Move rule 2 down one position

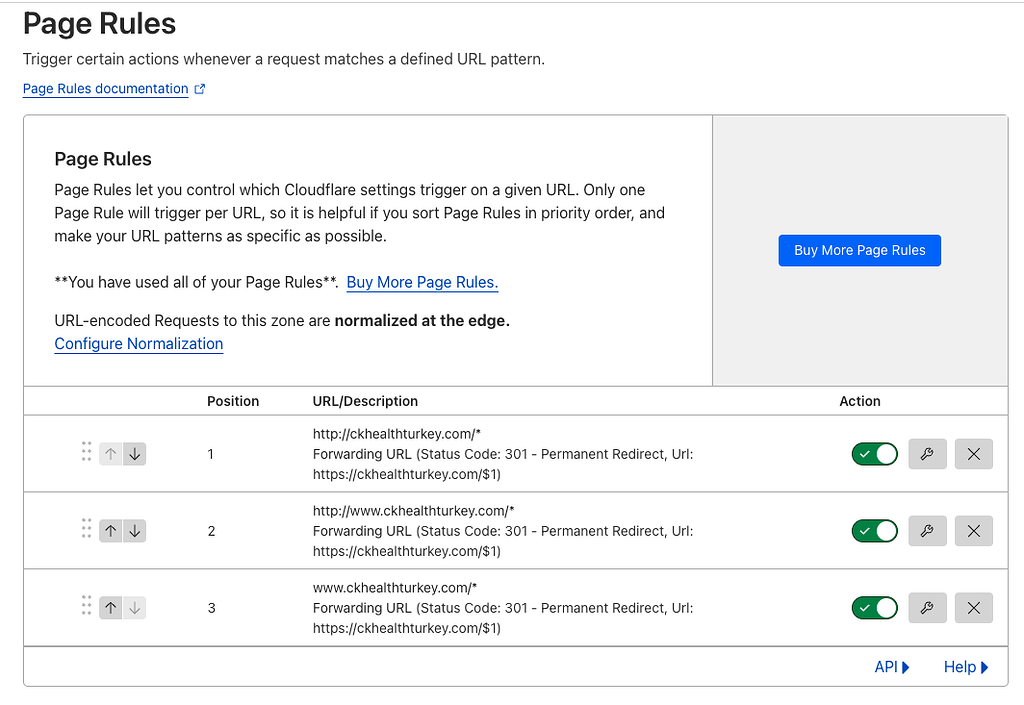[135, 531]
